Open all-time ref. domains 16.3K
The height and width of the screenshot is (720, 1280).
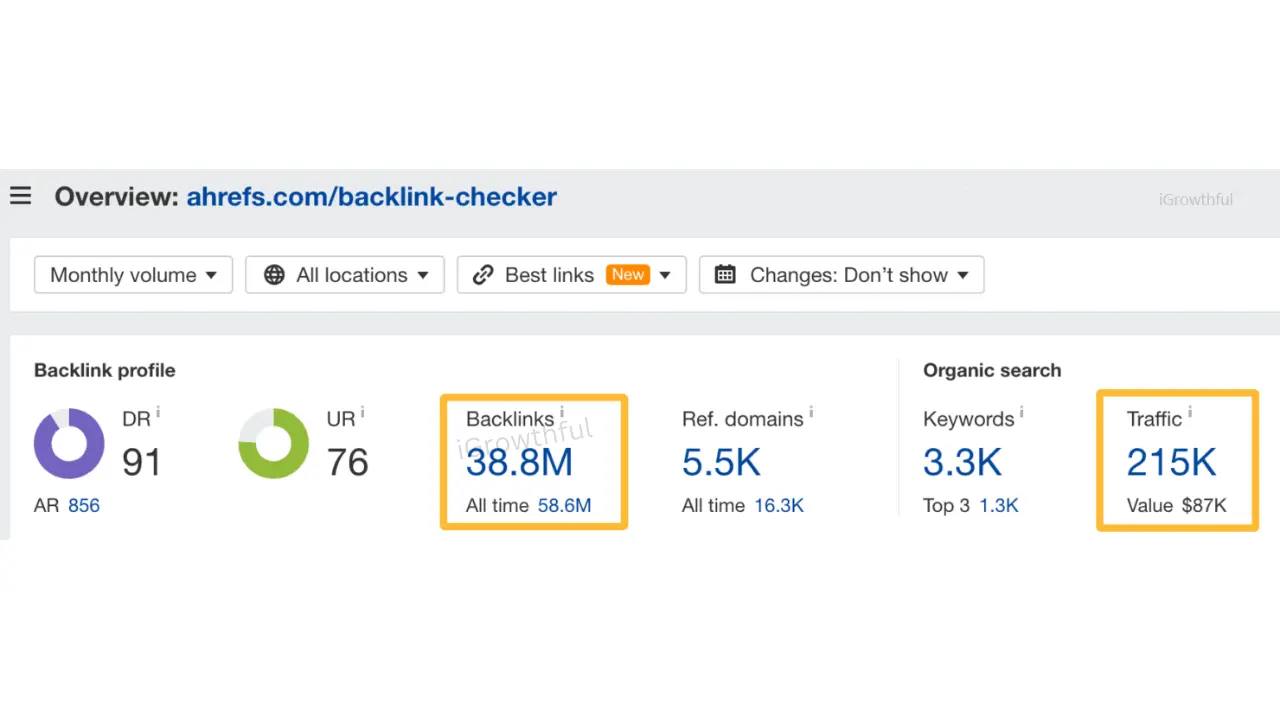[x=779, y=505]
